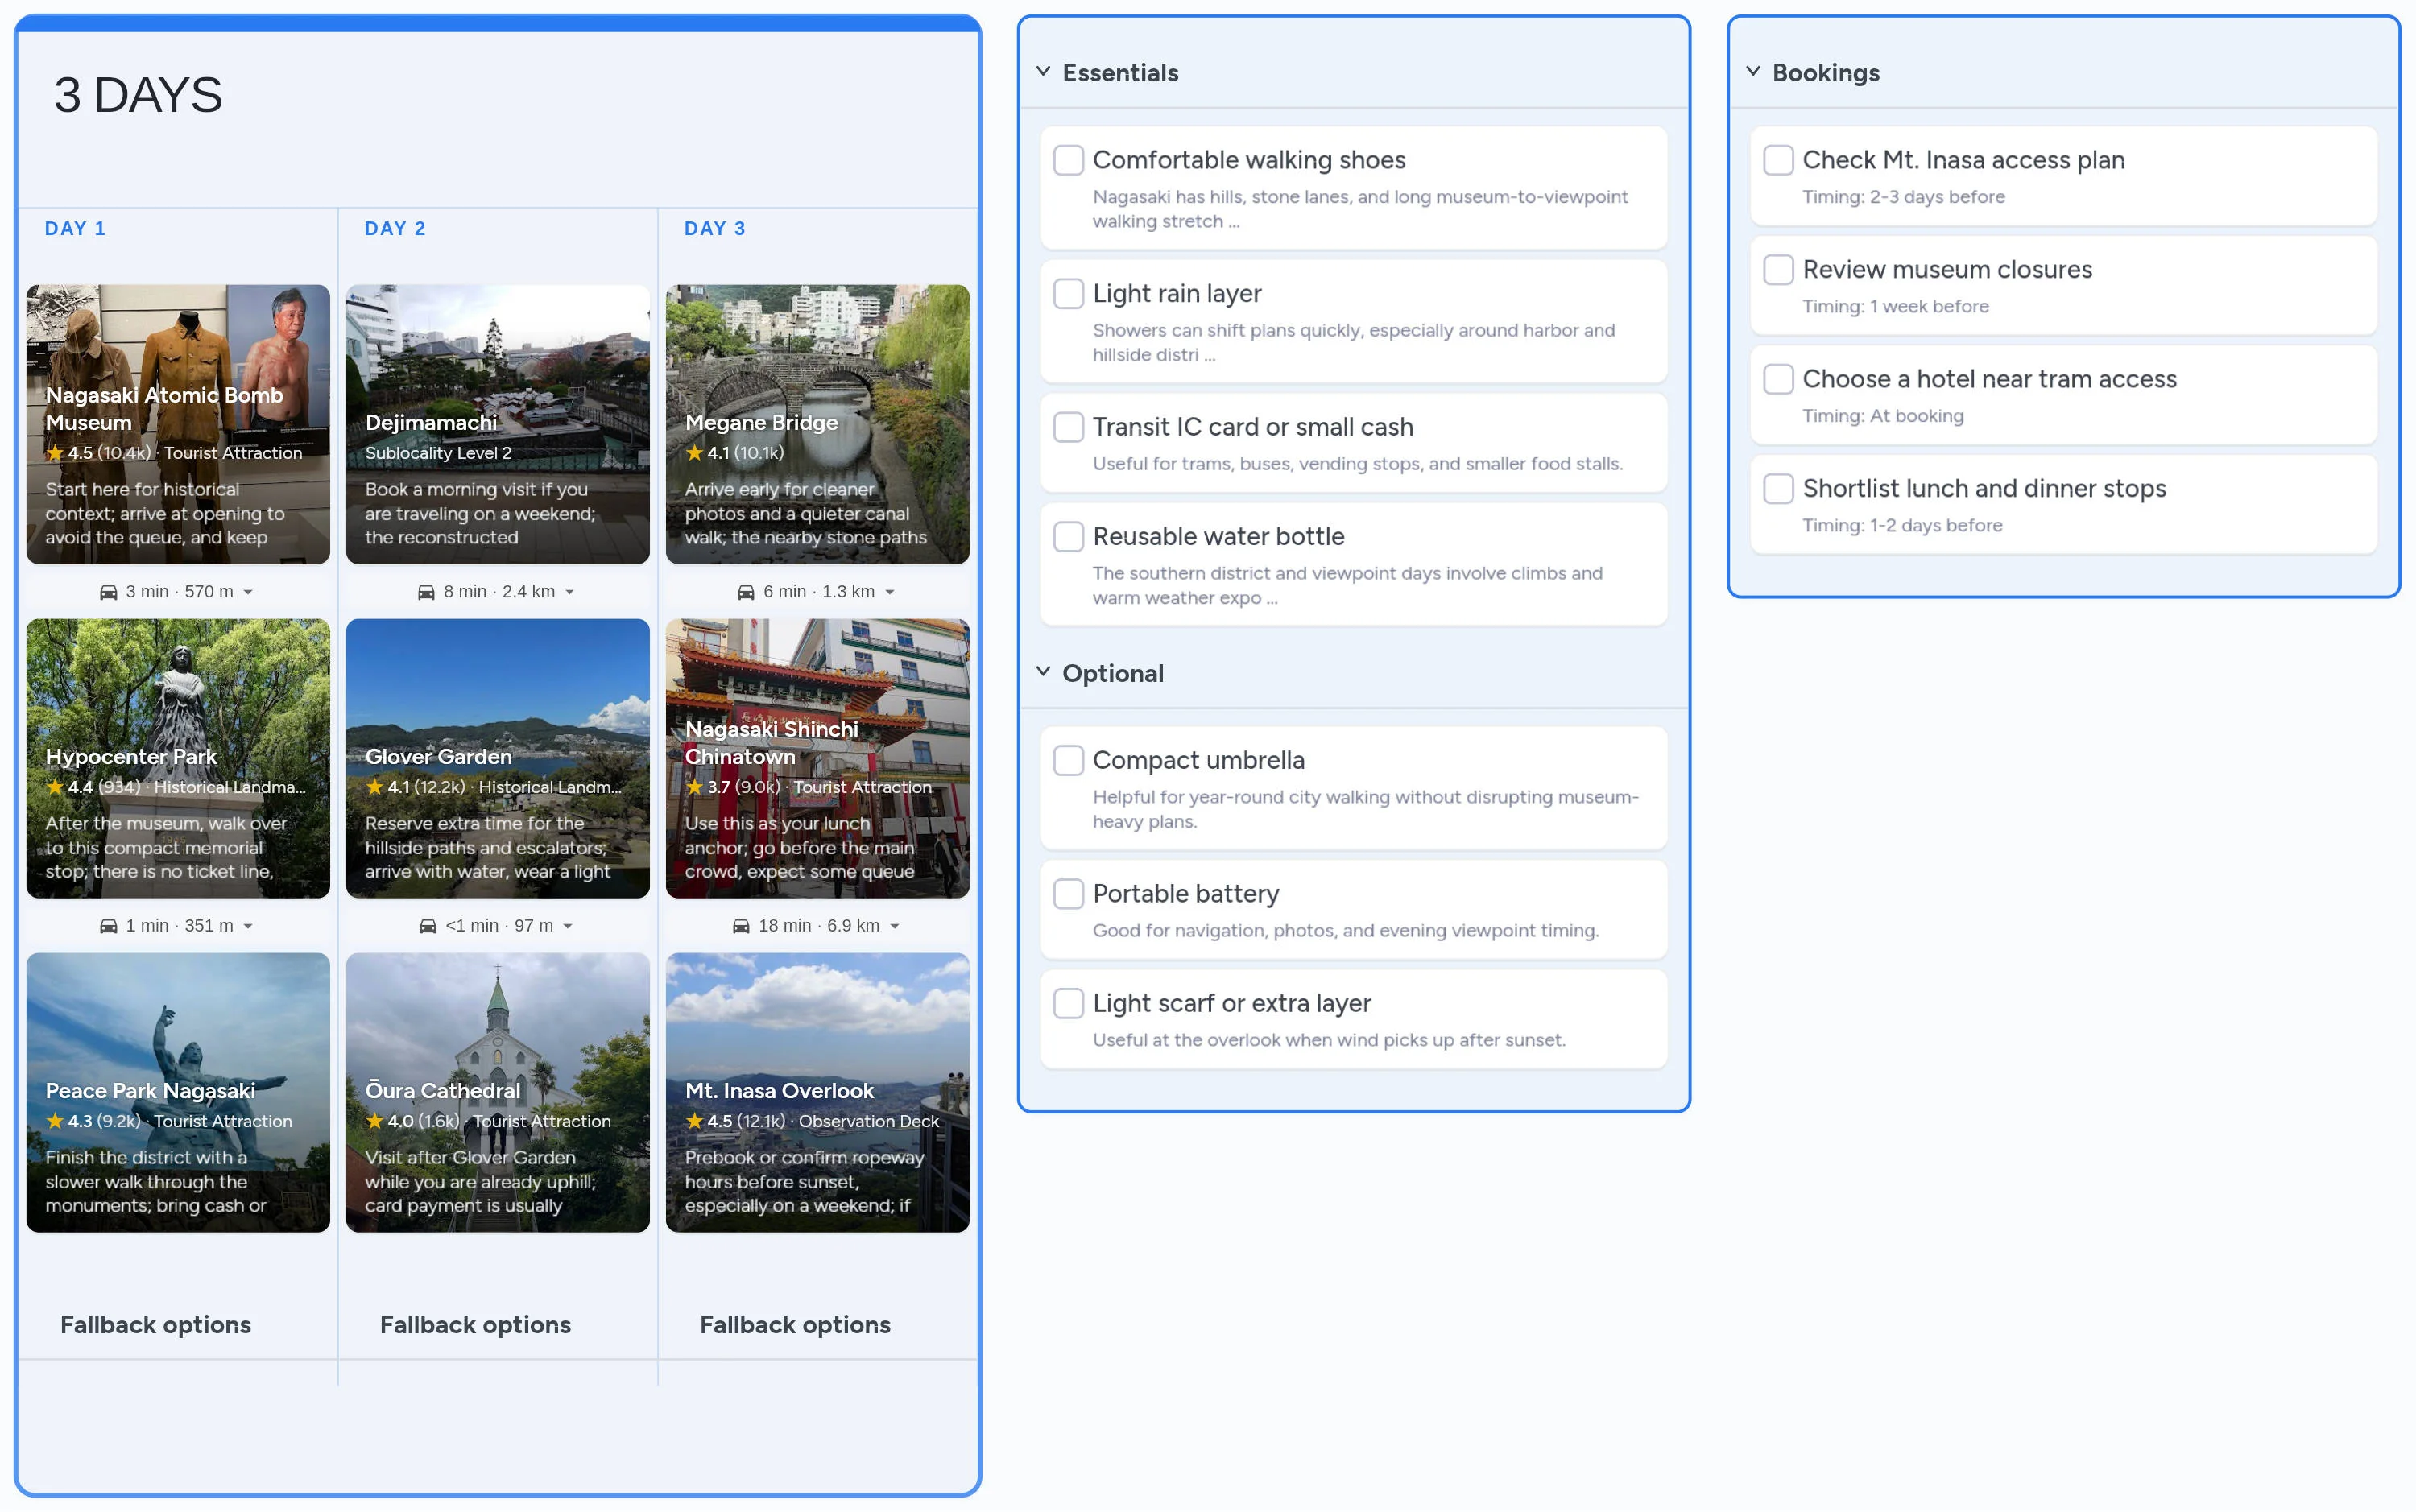Check Comfortable walking shoes box
The height and width of the screenshot is (1512, 2416).
[x=1068, y=160]
